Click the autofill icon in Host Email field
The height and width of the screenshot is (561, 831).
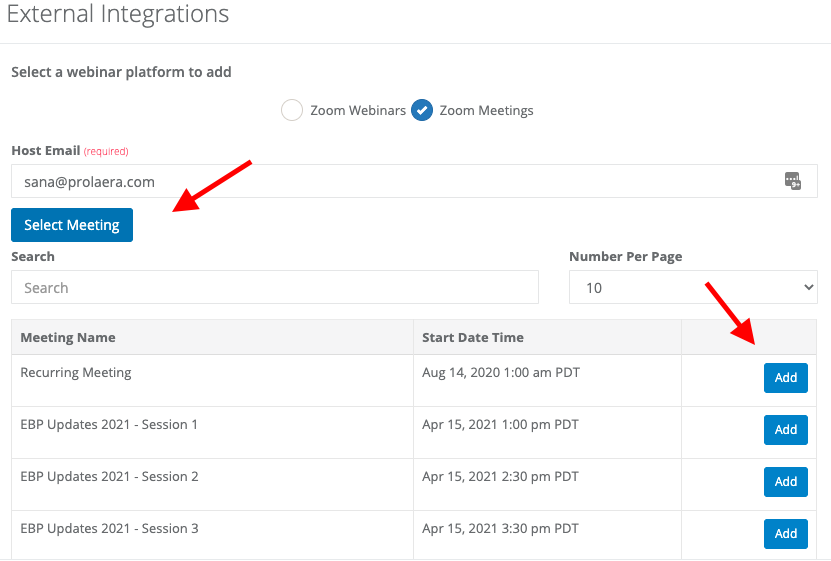[793, 181]
